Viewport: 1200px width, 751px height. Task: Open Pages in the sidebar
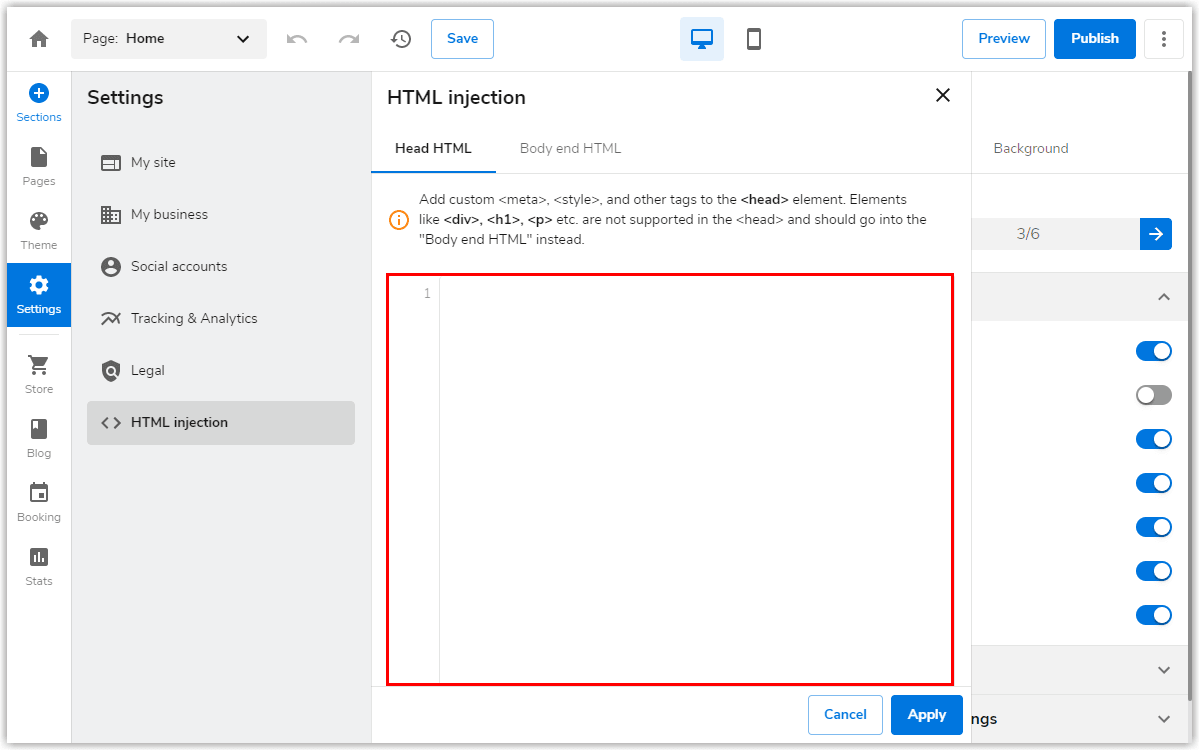pyautogui.click(x=39, y=167)
